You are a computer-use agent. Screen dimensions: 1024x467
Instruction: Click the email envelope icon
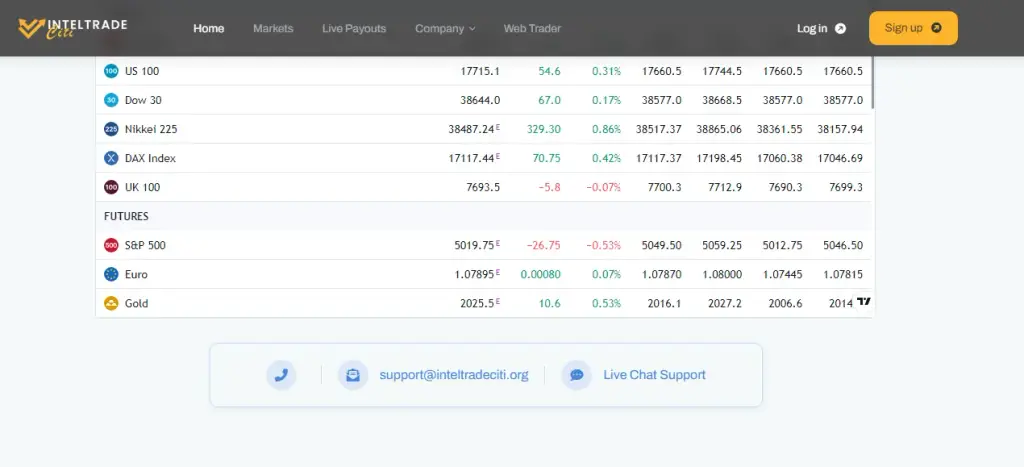[353, 375]
